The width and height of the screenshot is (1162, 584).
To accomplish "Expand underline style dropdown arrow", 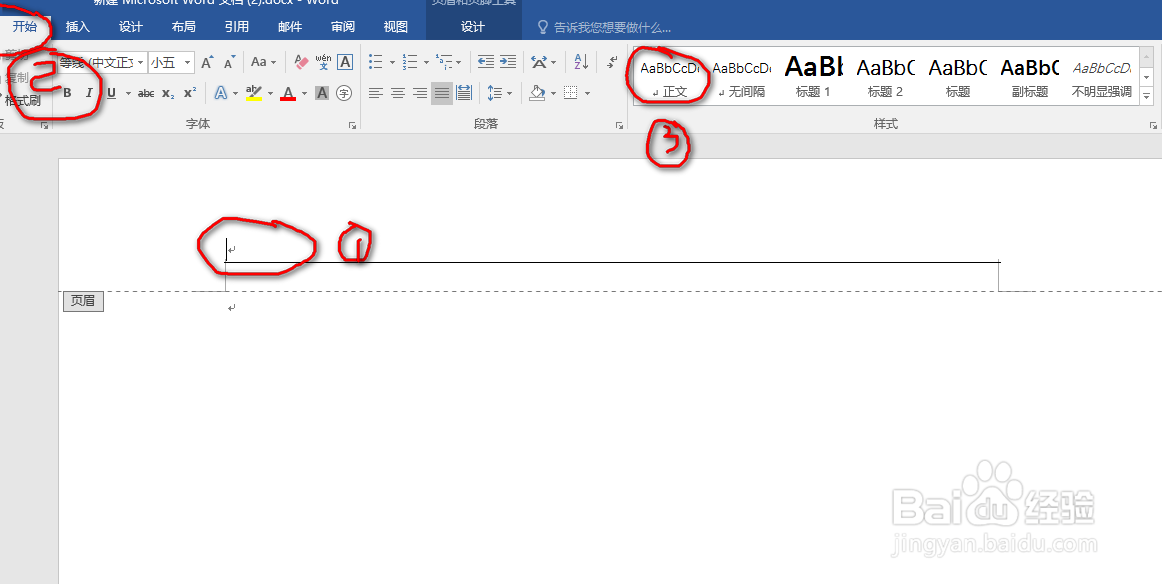I will click(x=127, y=93).
